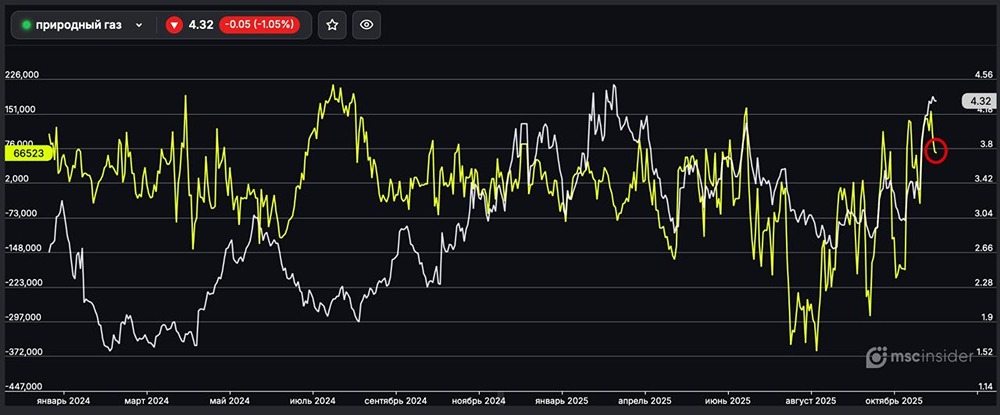1000x415 pixels.
Task: Click the апрель 2025 axis label
Action: coord(646,400)
